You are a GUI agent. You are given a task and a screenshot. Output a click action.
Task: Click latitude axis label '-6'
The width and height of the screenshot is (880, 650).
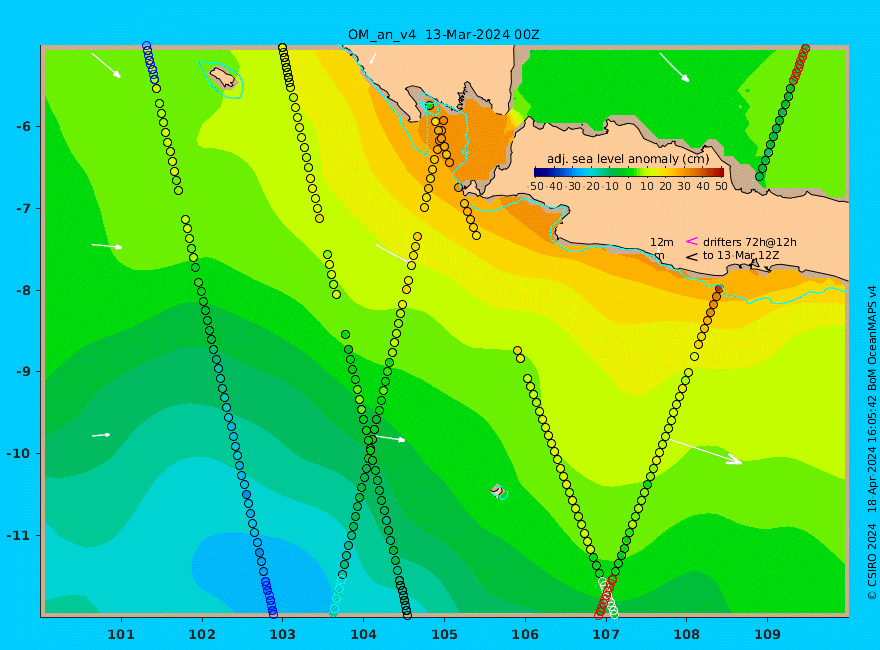tap(24, 126)
